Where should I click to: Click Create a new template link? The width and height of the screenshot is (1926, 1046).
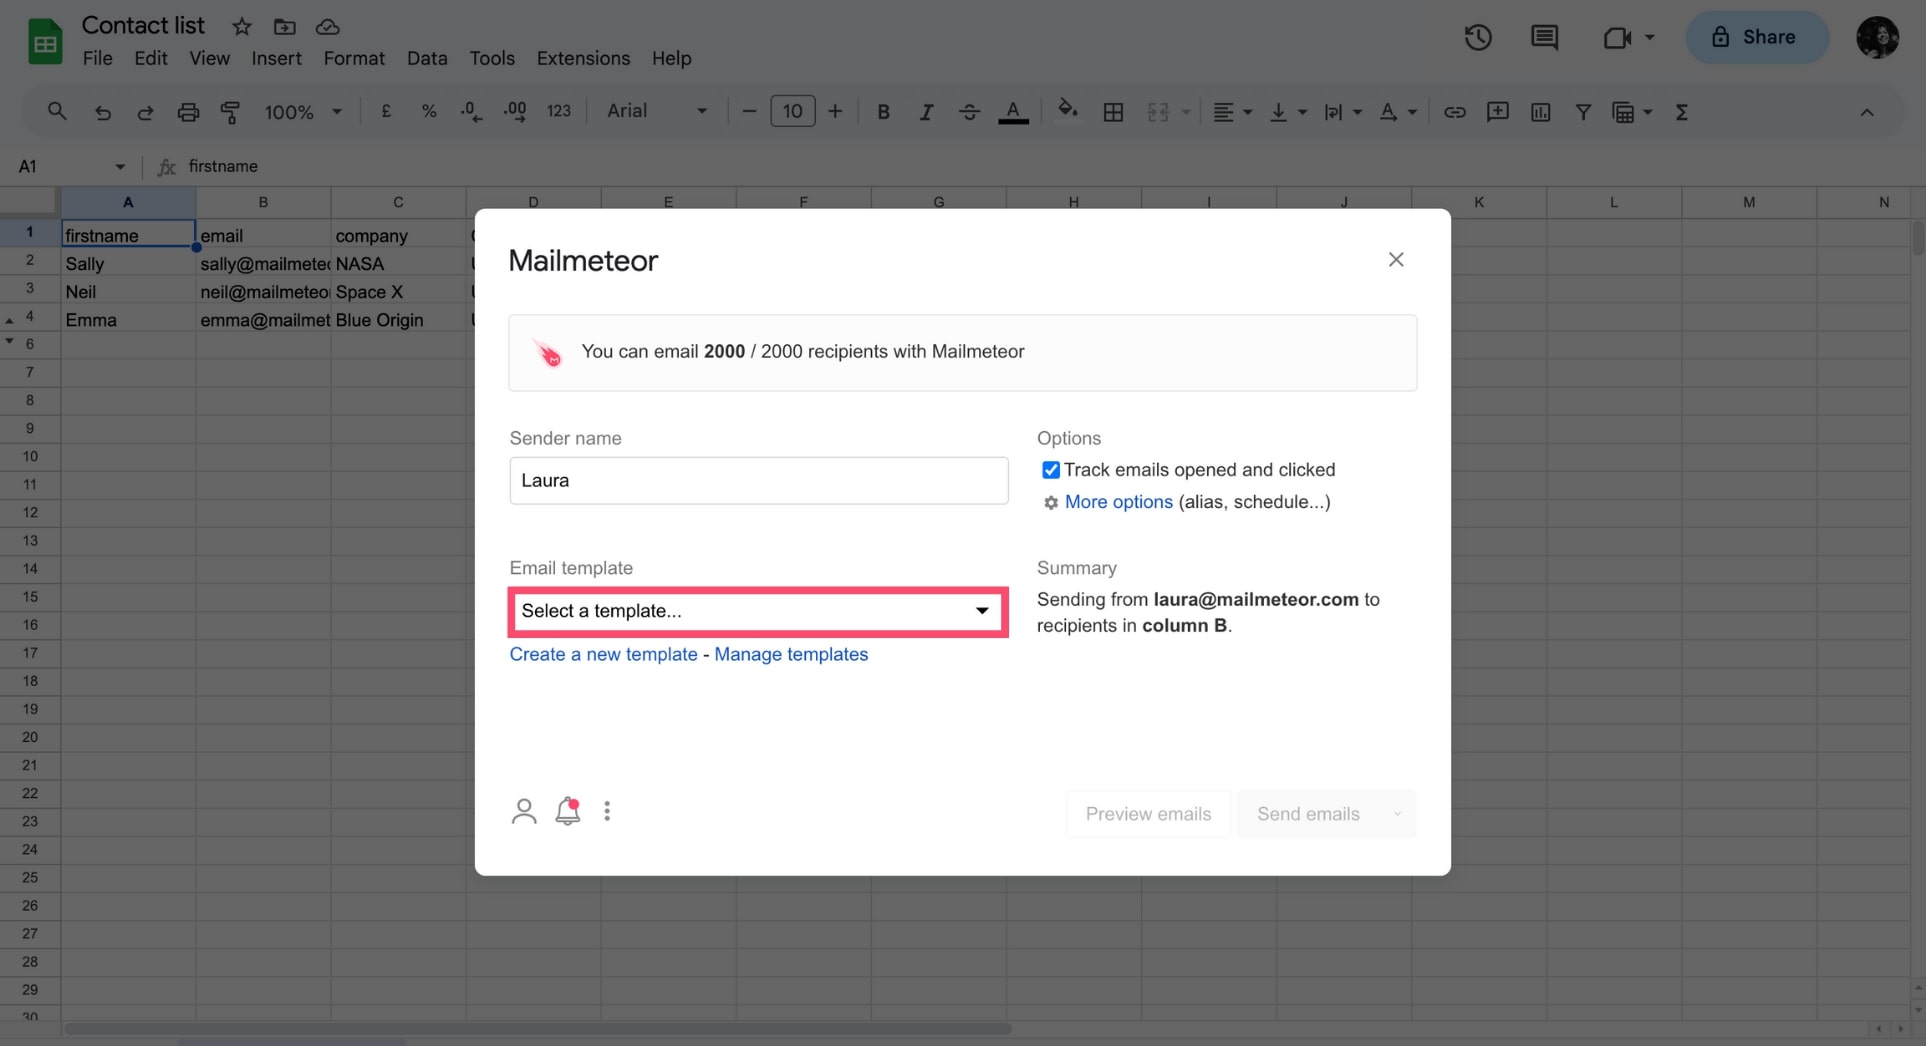click(x=603, y=654)
